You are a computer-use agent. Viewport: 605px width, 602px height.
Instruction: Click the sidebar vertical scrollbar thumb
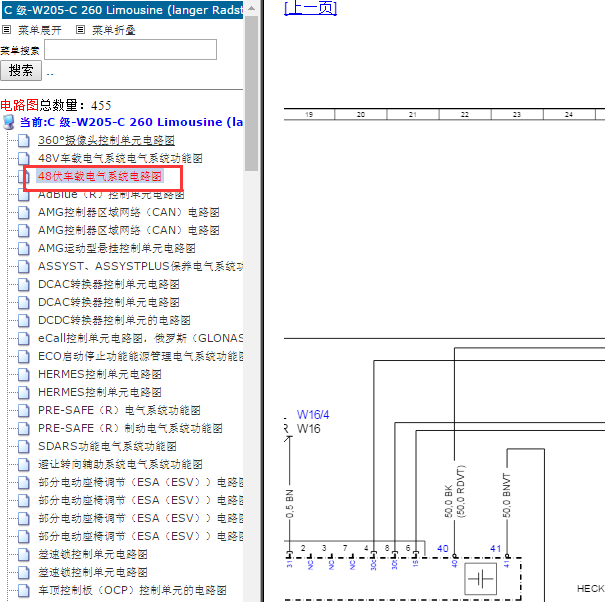click(251, 93)
